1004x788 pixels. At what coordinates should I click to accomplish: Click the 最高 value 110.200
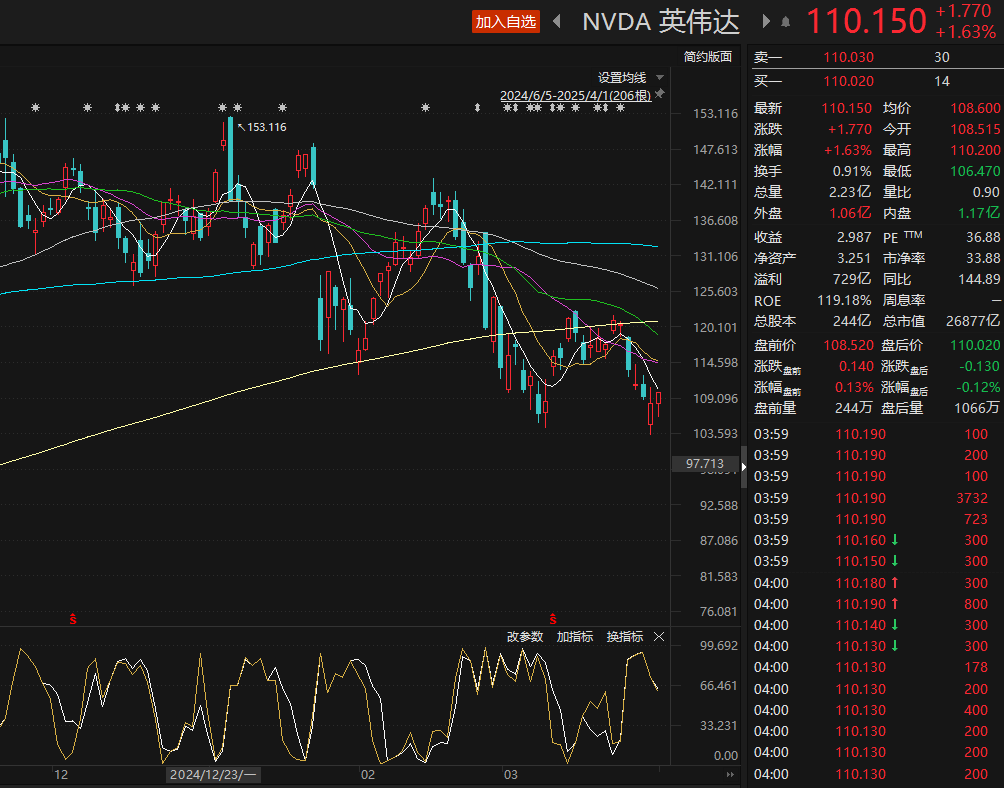(975, 150)
